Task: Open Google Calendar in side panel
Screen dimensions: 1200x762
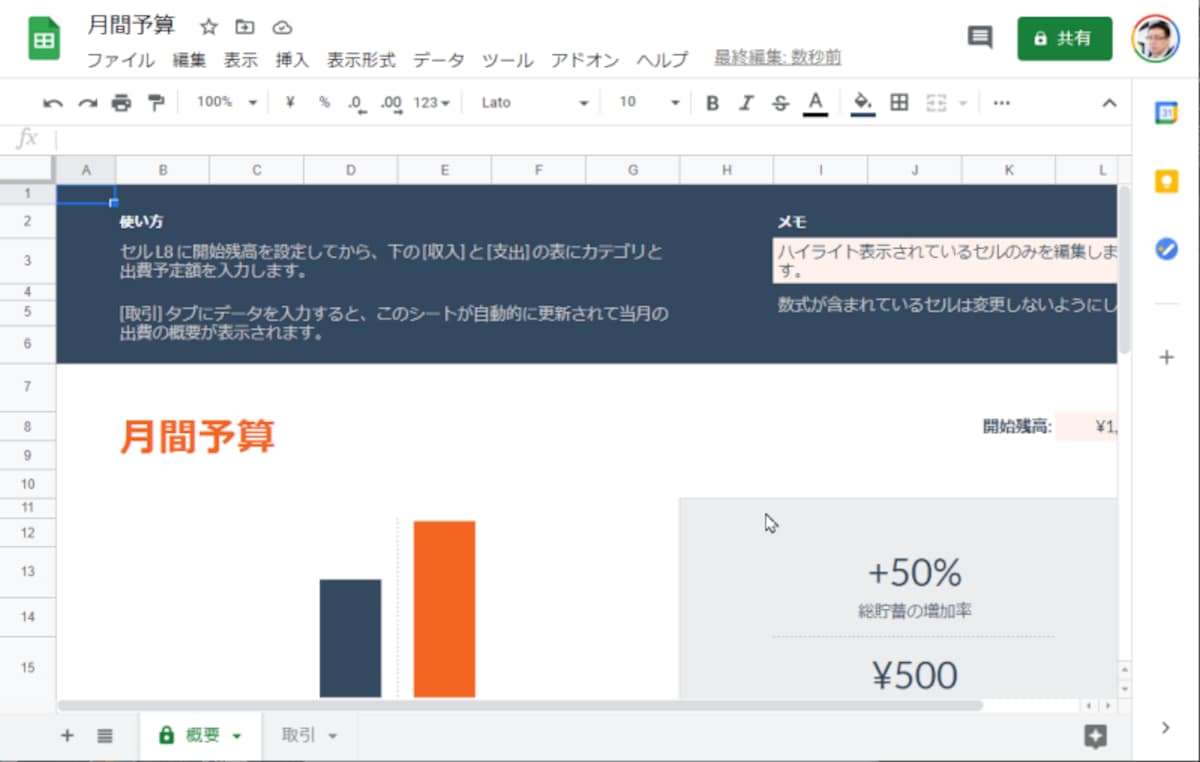Action: pos(1166,113)
